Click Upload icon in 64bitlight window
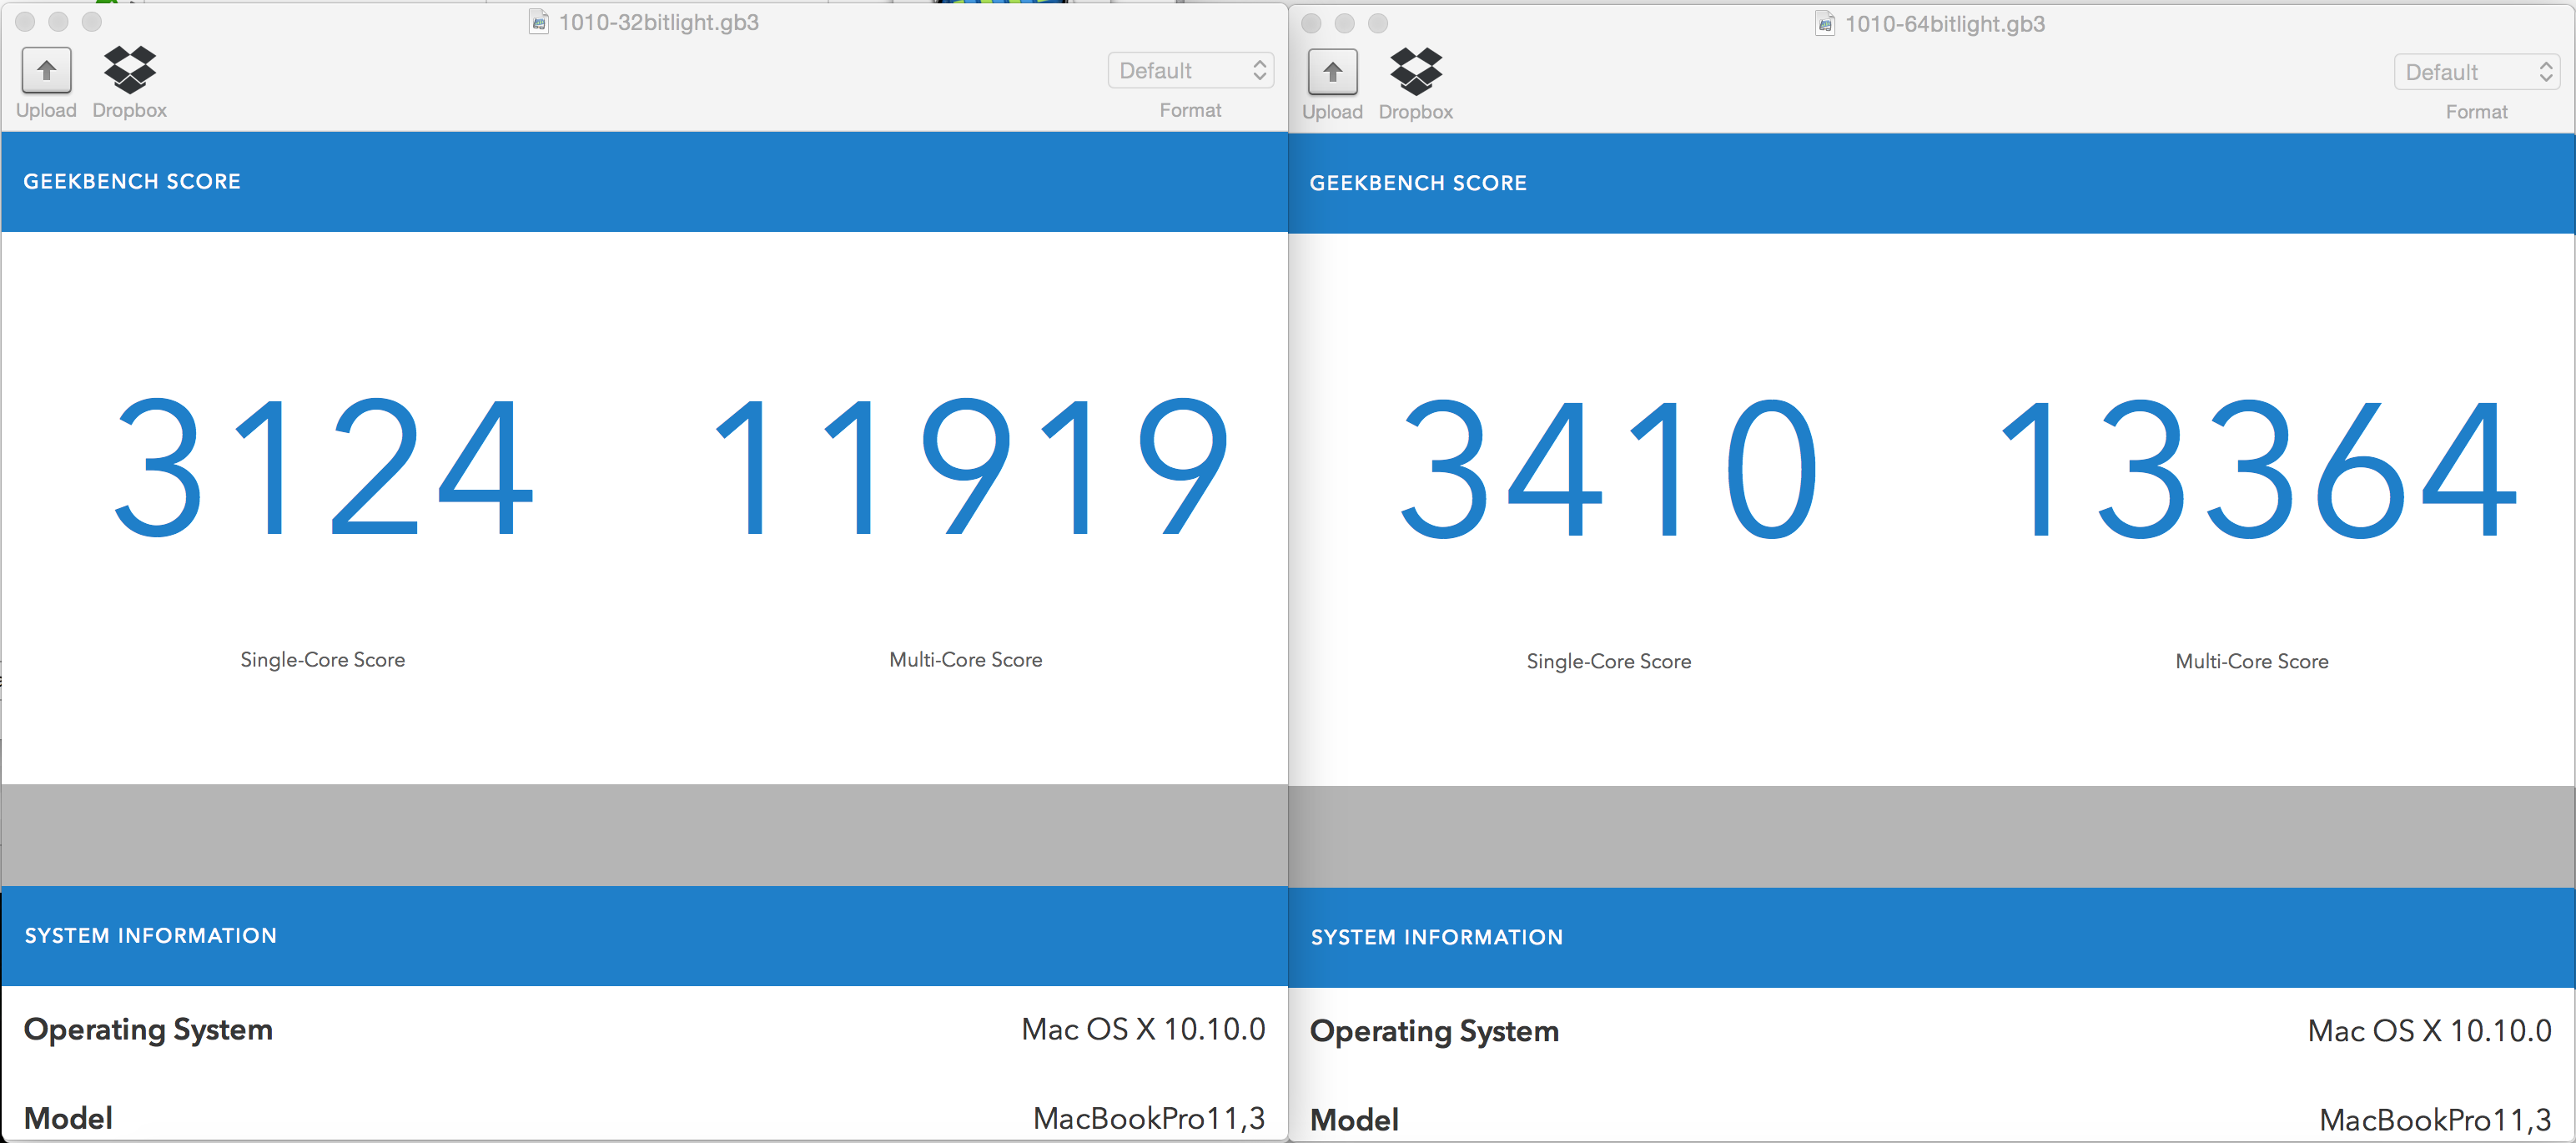This screenshot has width=2576, height=1143. (1332, 73)
